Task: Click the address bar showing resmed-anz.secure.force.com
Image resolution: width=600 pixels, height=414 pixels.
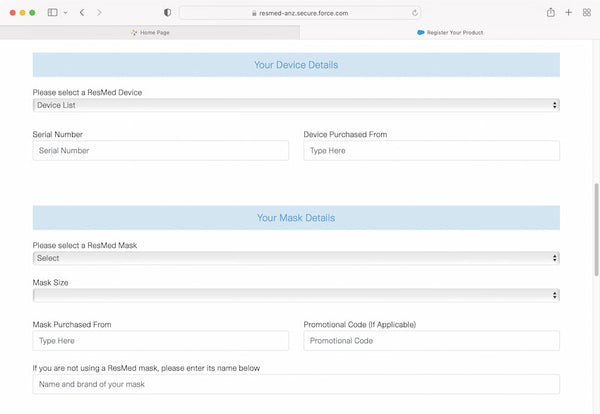Action: click(300, 13)
